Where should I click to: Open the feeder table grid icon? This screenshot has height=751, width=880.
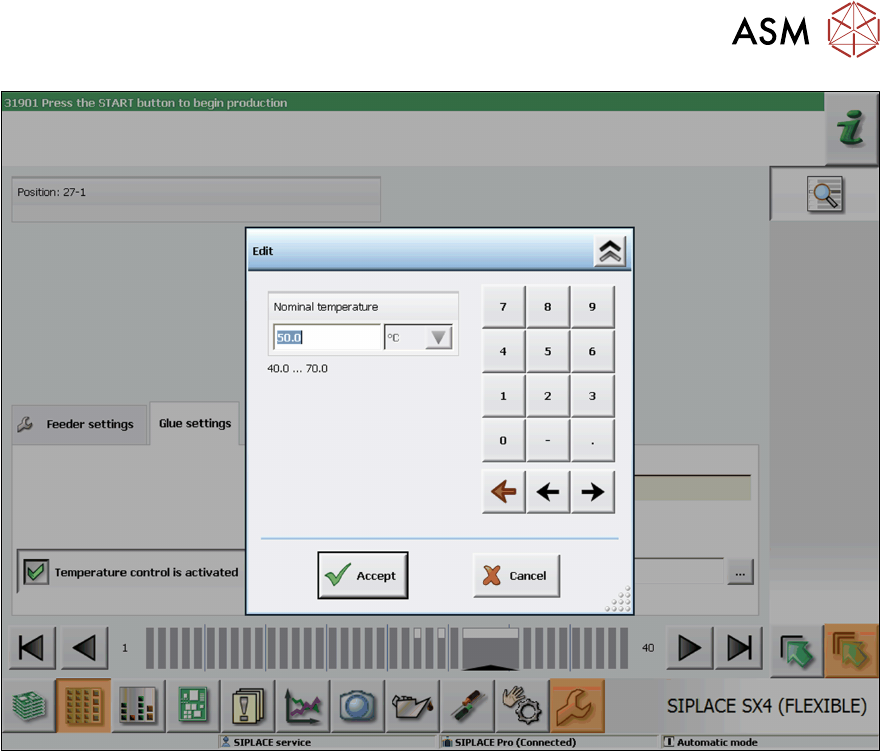[x=83, y=706]
